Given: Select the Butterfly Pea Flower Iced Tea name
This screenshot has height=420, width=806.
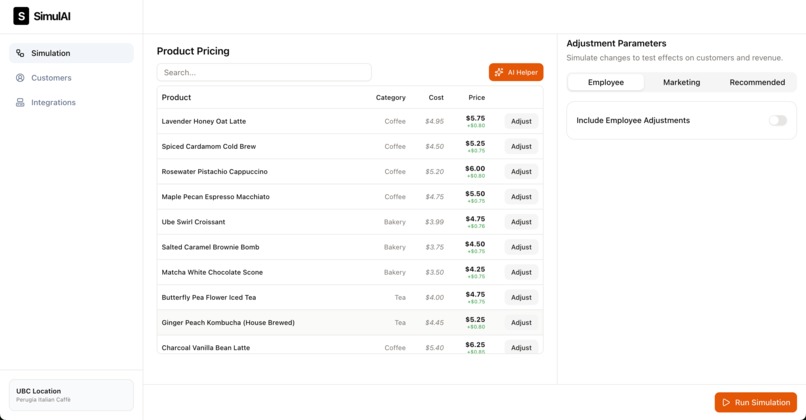Looking at the screenshot, I should click(x=209, y=298).
